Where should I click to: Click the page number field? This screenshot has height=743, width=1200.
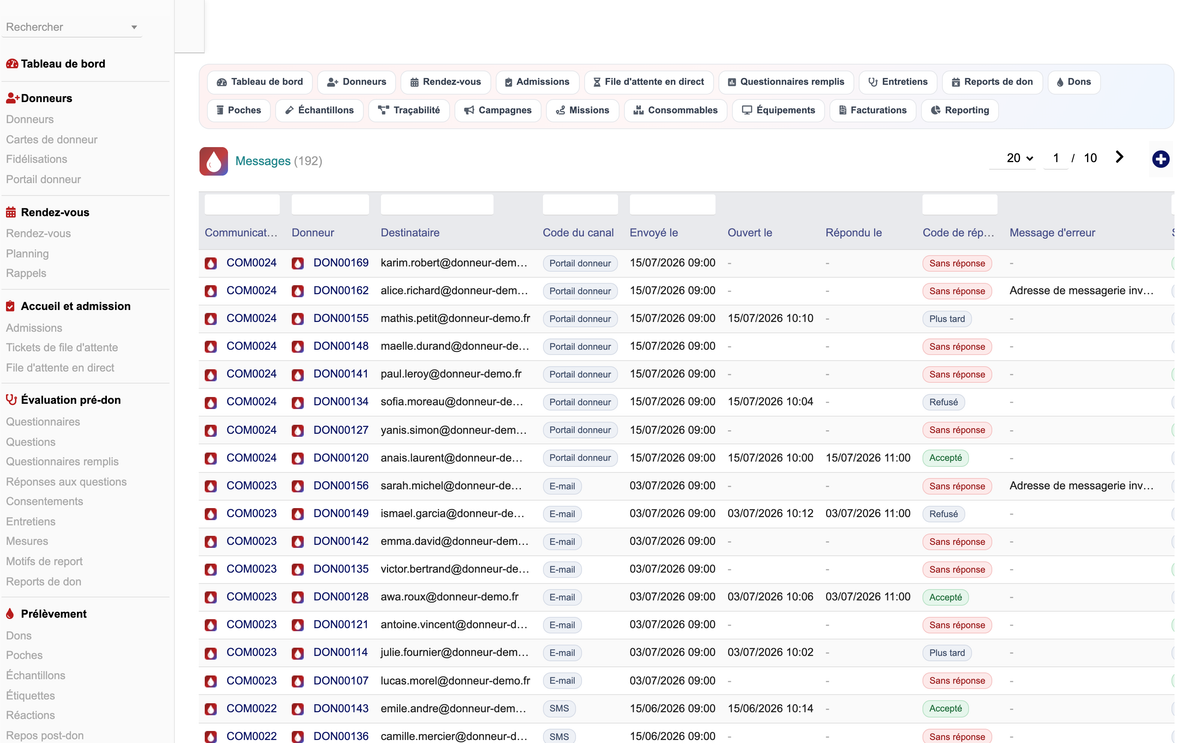pos(1055,158)
